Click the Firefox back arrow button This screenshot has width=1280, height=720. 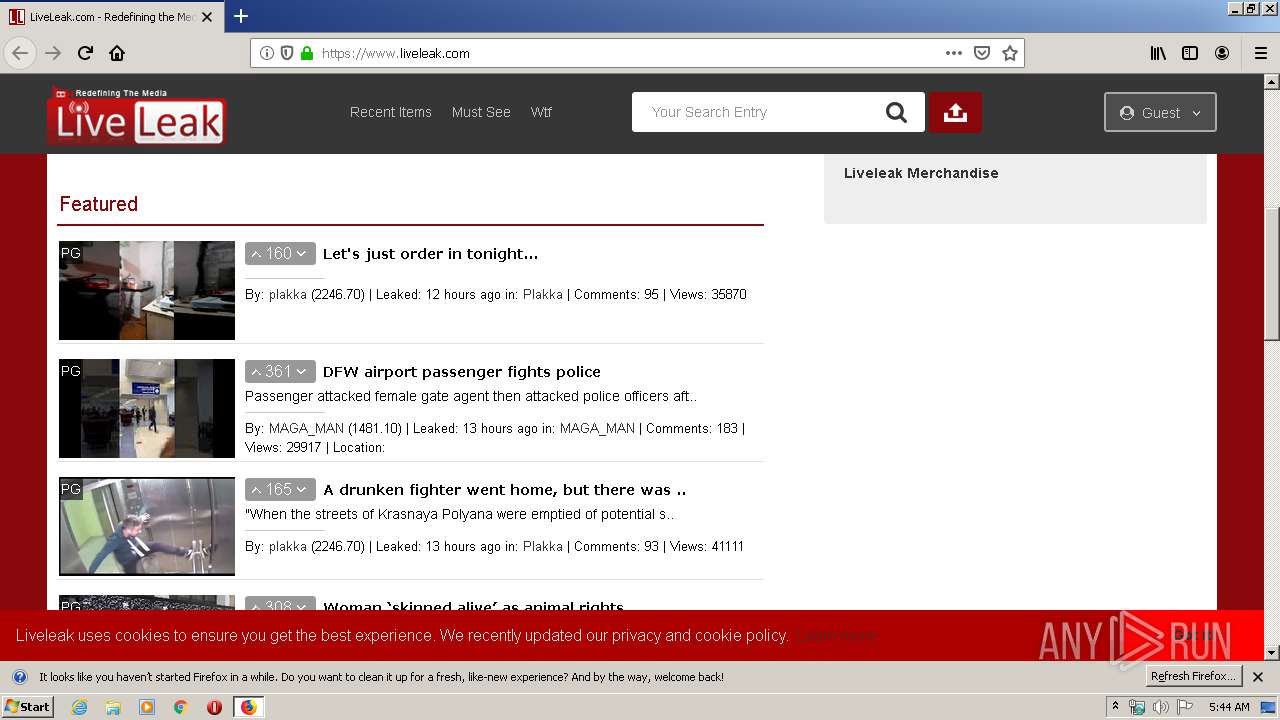(x=20, y=53)
